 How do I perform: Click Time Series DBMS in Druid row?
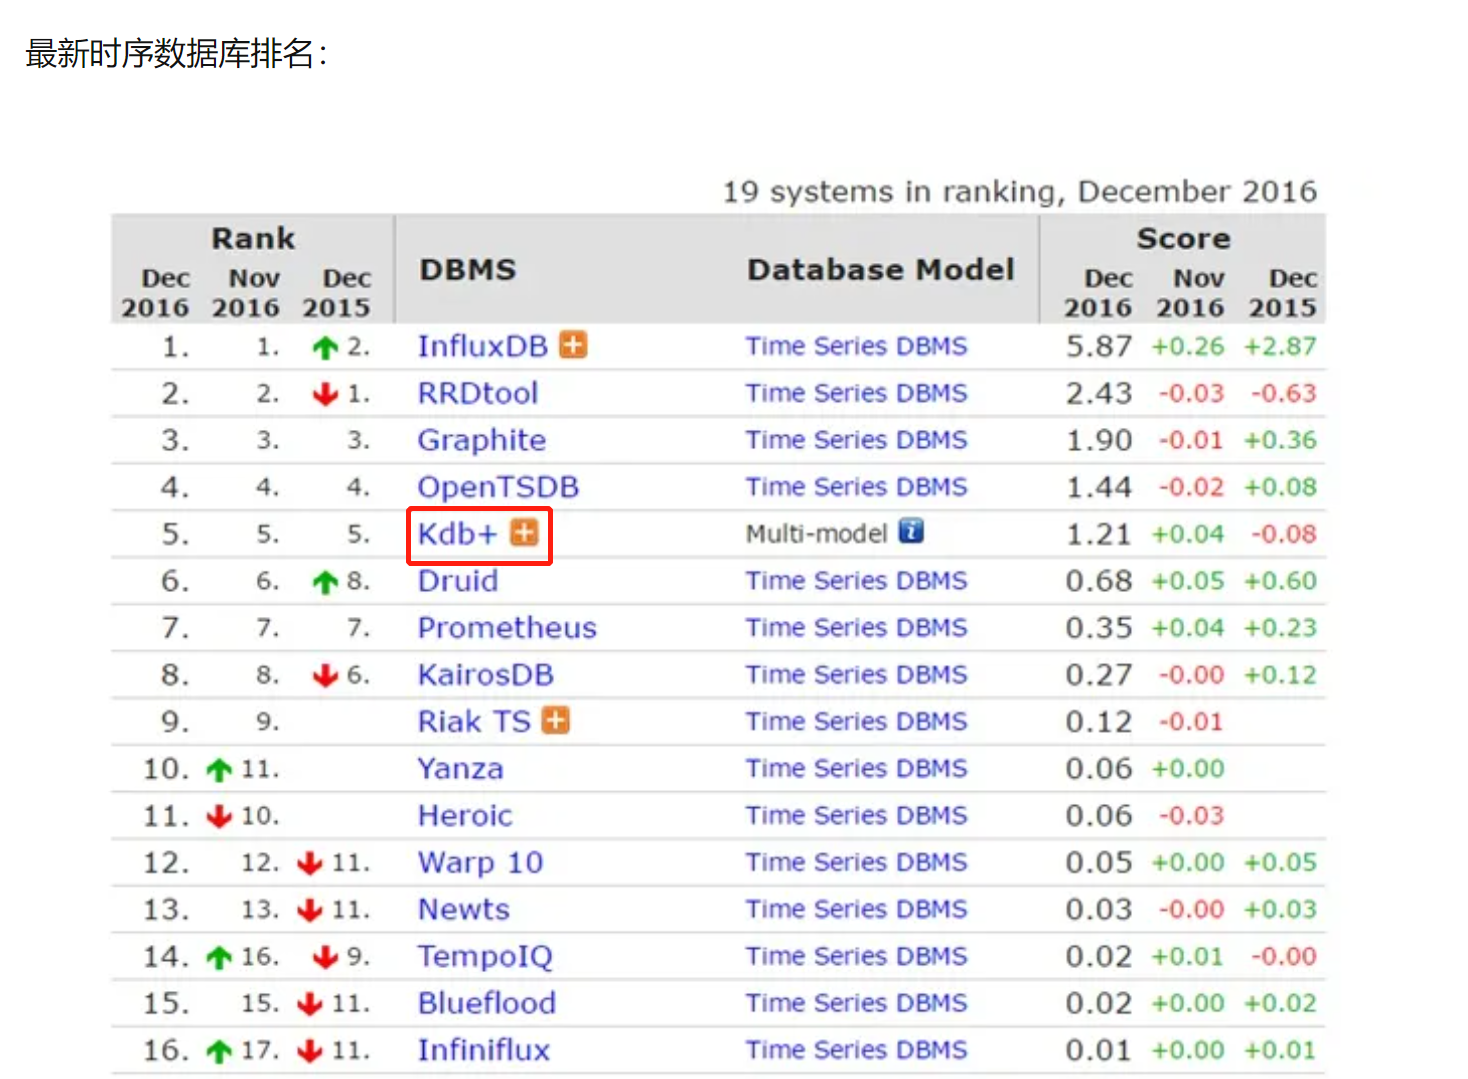(x=857, y=581)
